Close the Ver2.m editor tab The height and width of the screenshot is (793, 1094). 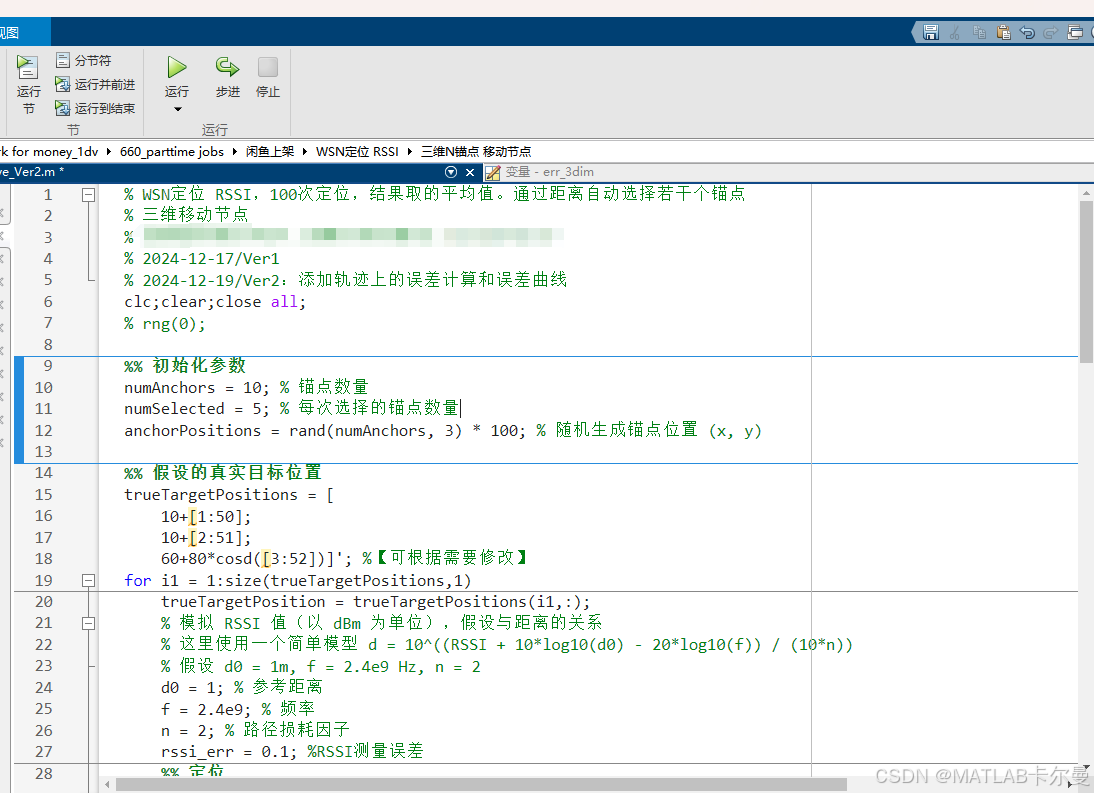click(x=470, y=172)
